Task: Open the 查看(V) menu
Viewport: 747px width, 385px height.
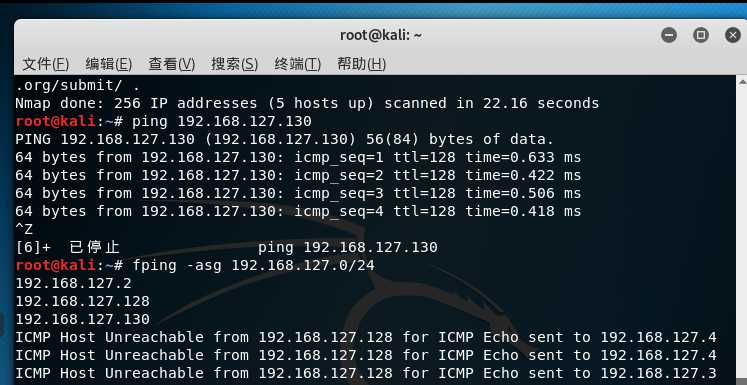Action: [172, 64]
